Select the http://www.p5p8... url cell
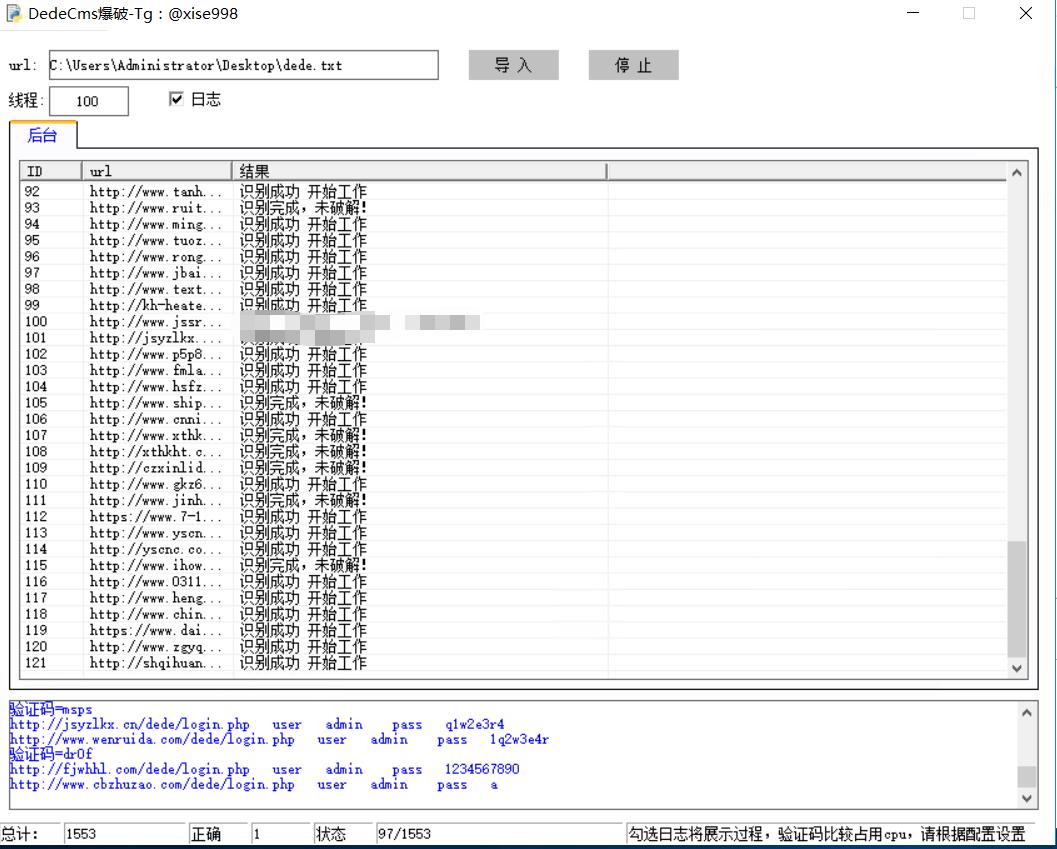Screen dimensions: 1057x849 click(156, 354)
